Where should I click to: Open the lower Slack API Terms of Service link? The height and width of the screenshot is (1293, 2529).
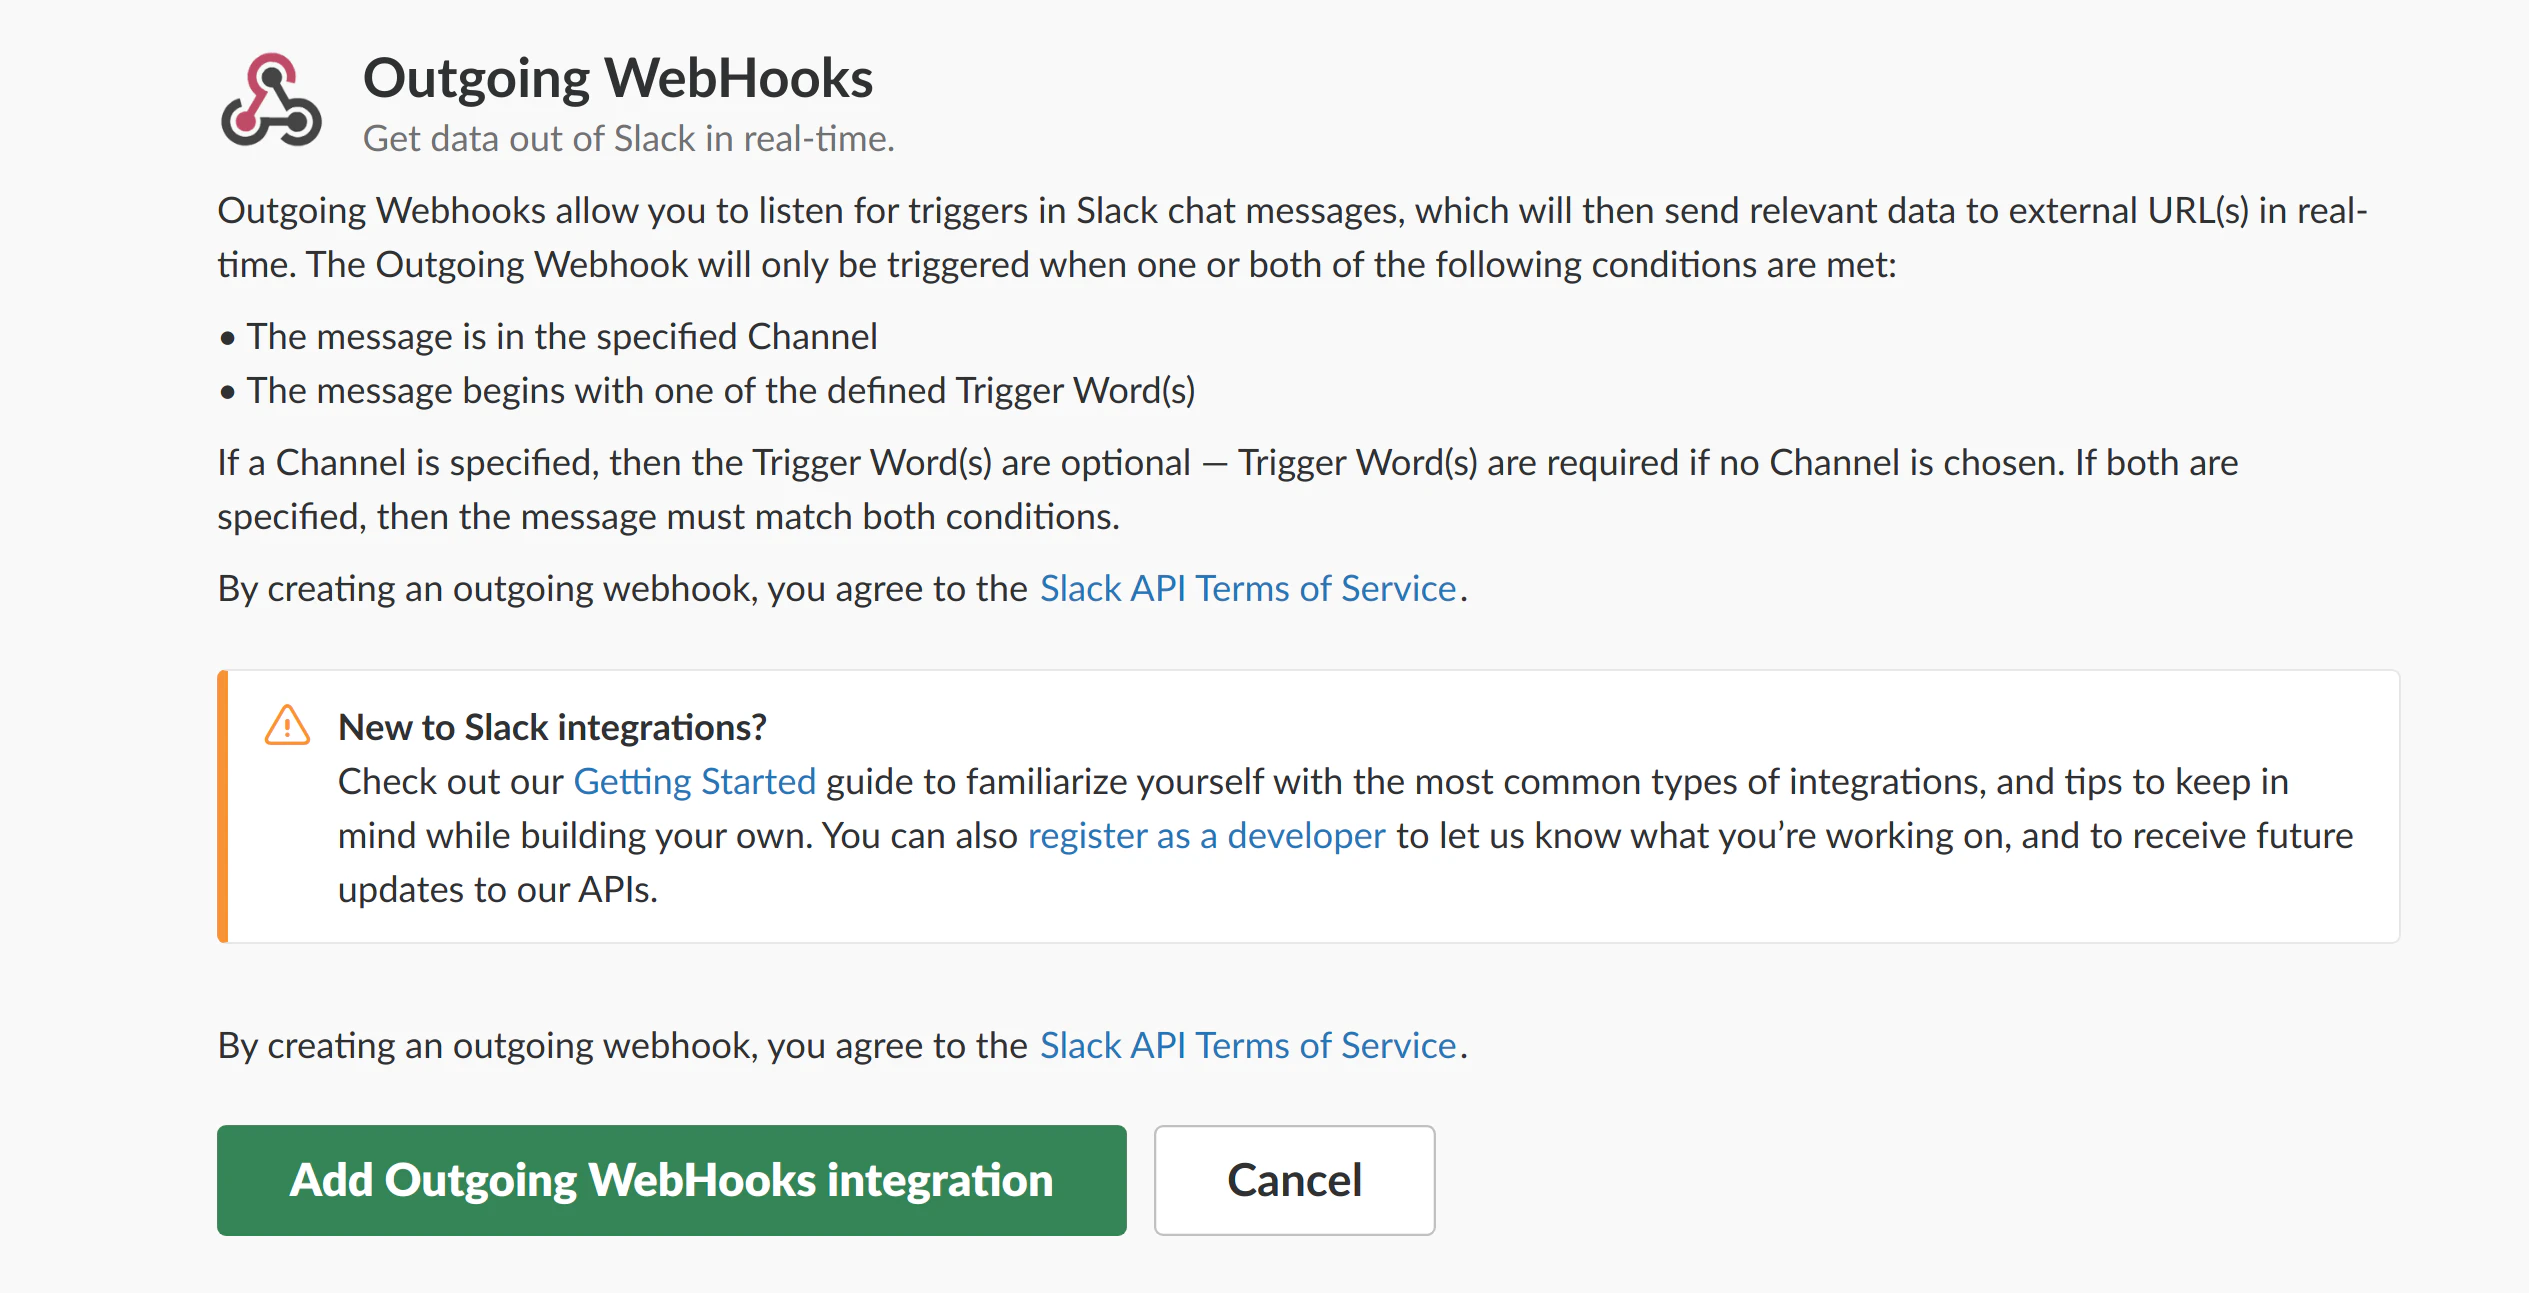1247,1045
